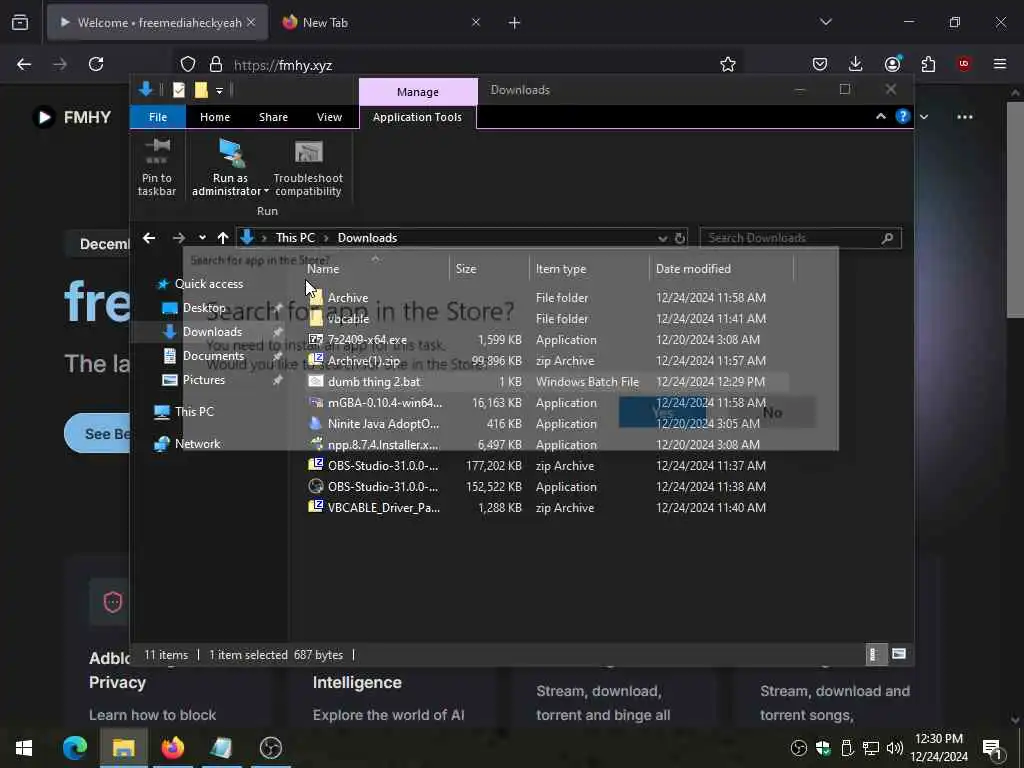
Task: Select Pictures in navigation pane
Action: point(203,379)
